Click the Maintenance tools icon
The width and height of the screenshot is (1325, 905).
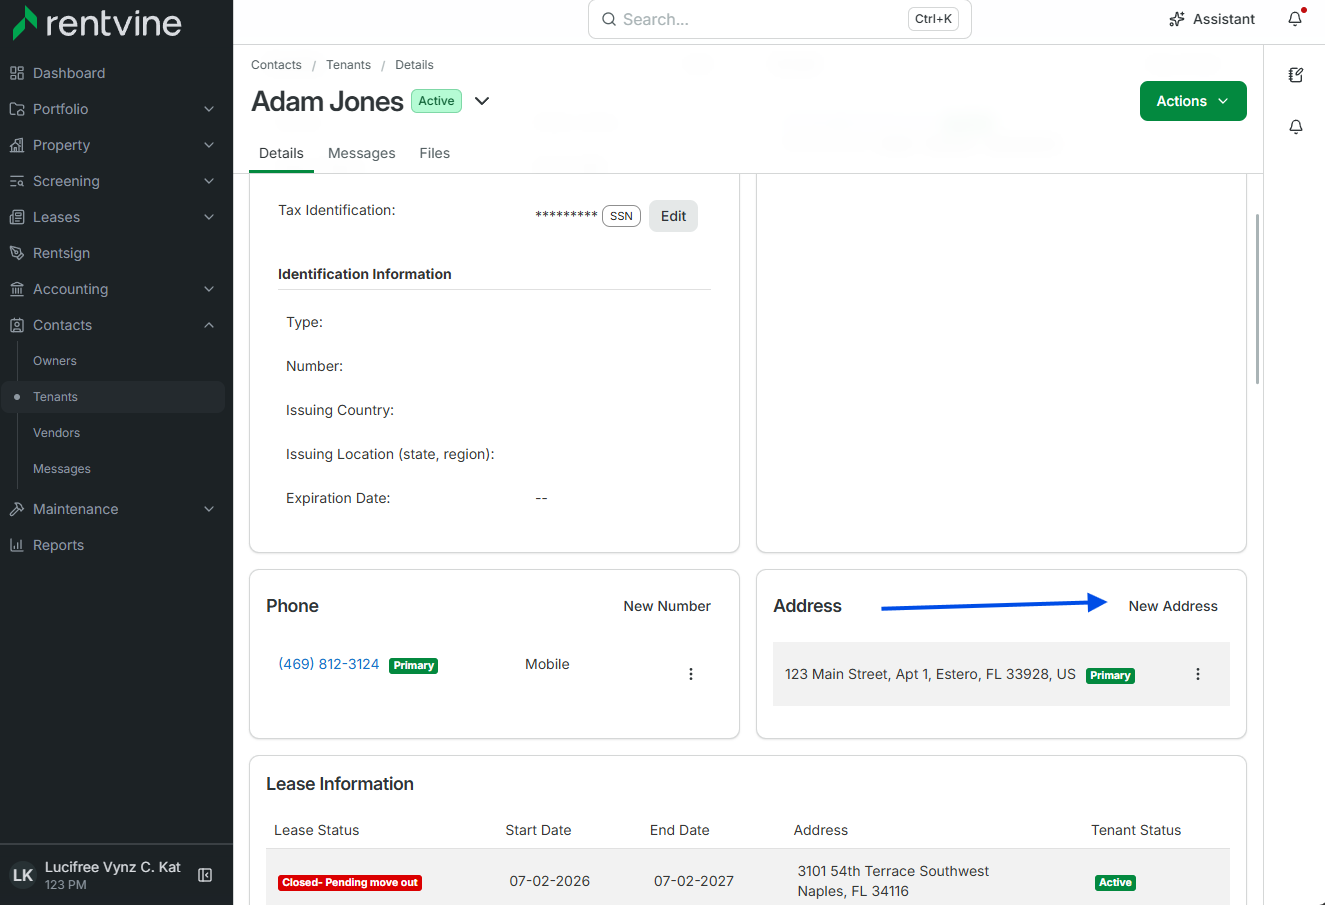17,509
